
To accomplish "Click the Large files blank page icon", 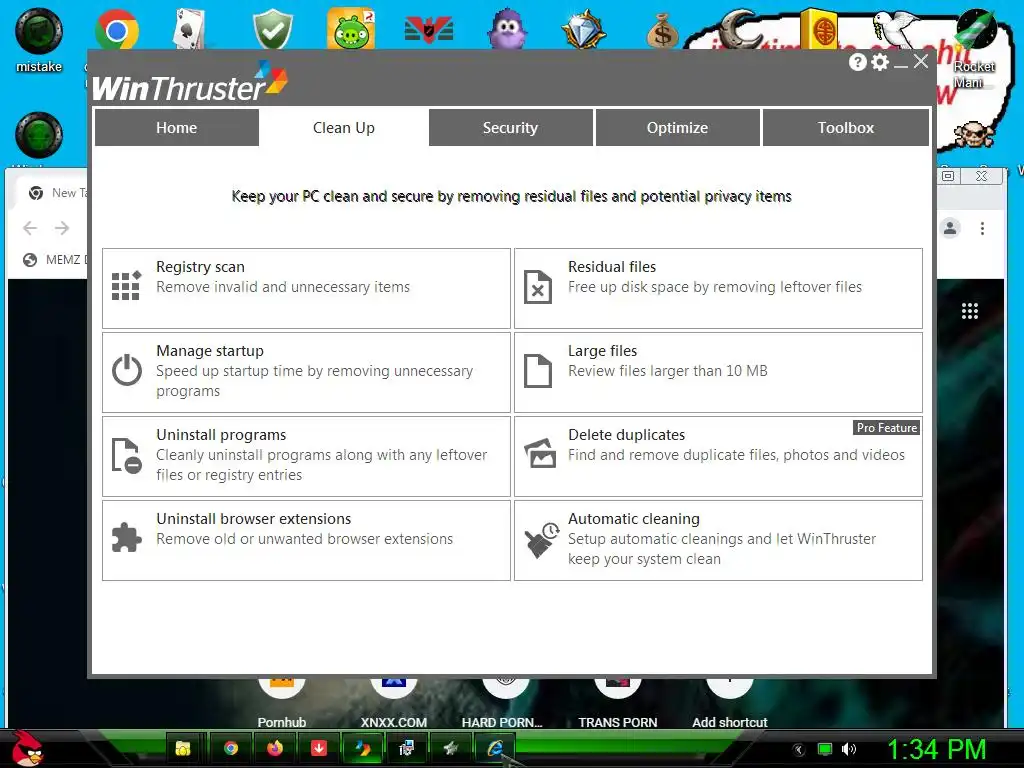I will pos(538,371).
